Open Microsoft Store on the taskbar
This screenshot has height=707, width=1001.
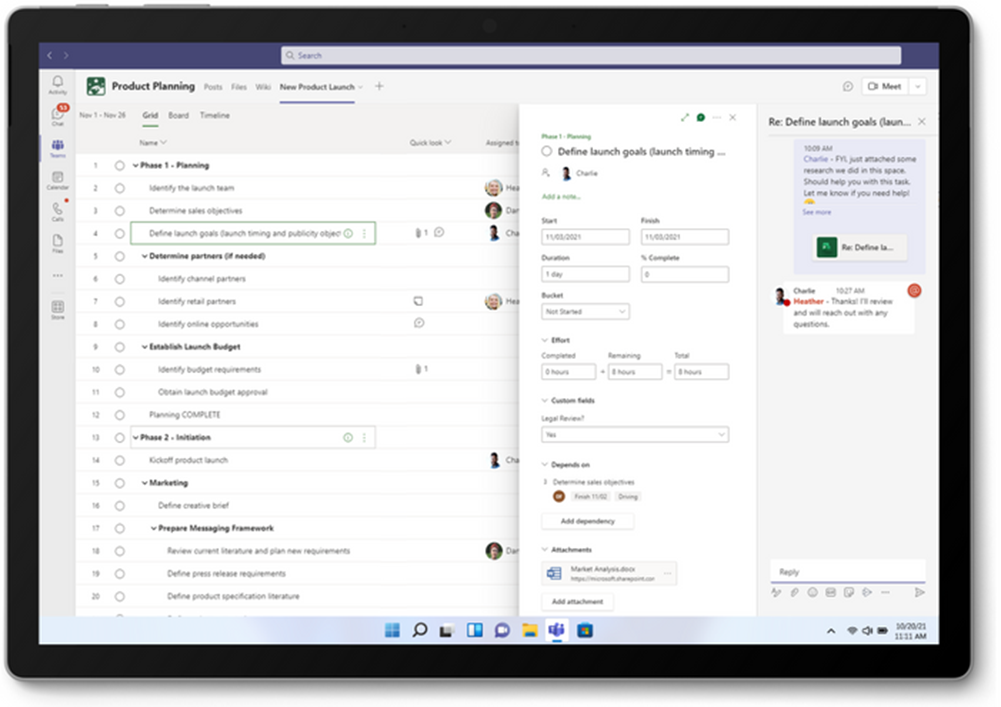click(x=585, y=630)
